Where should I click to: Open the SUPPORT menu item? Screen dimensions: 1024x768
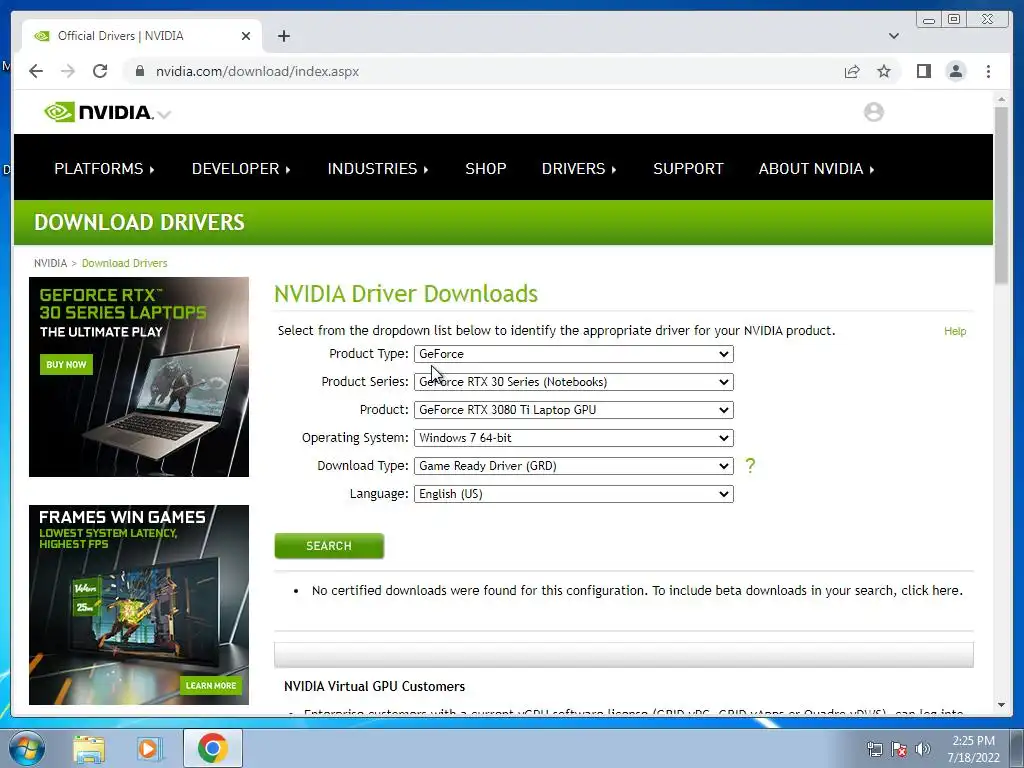pos(688,168)
